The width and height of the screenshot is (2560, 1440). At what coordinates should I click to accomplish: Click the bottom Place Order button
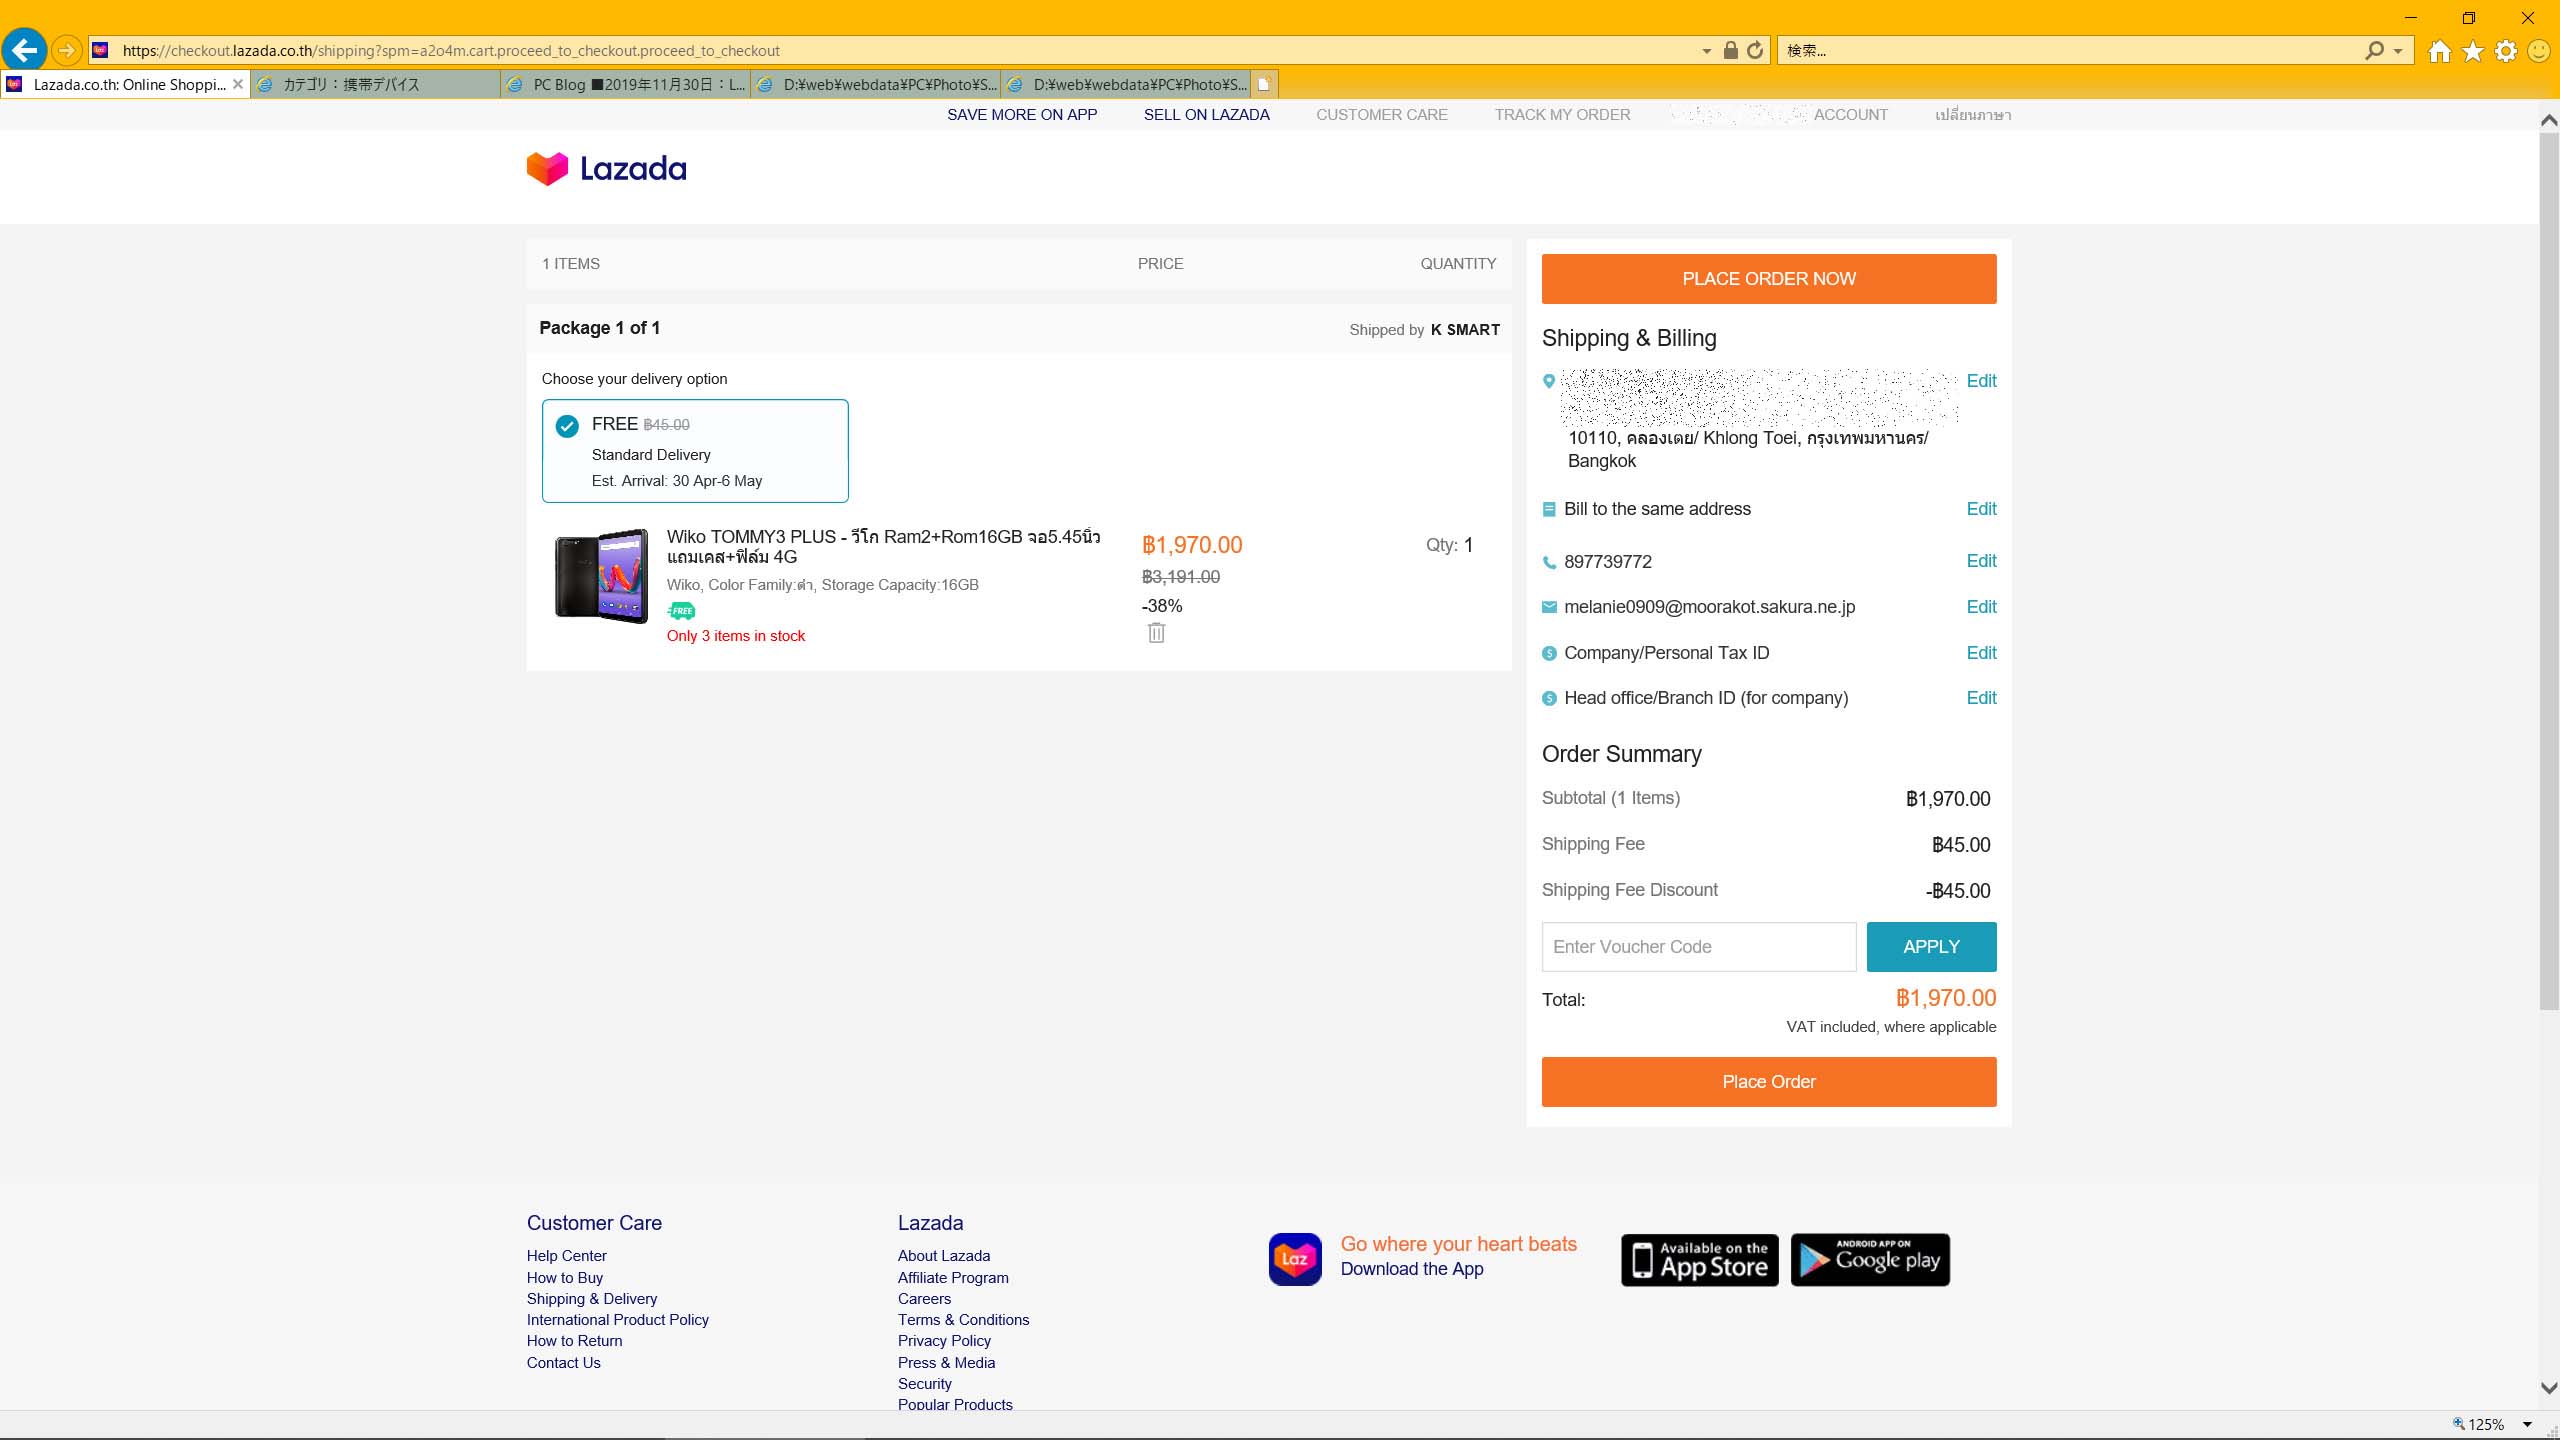pyautogui.click(x=1768, y=1082)
